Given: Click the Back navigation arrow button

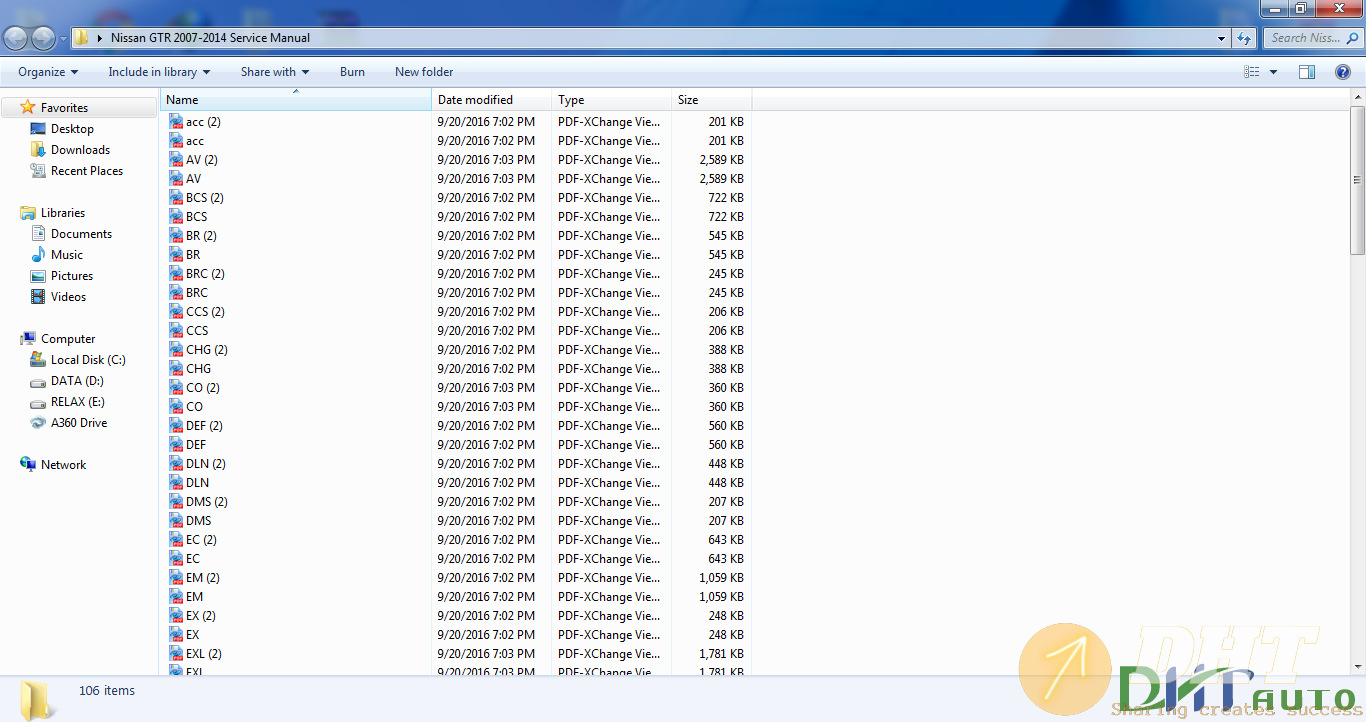Looking at the screenshot, I should (16, 38).
